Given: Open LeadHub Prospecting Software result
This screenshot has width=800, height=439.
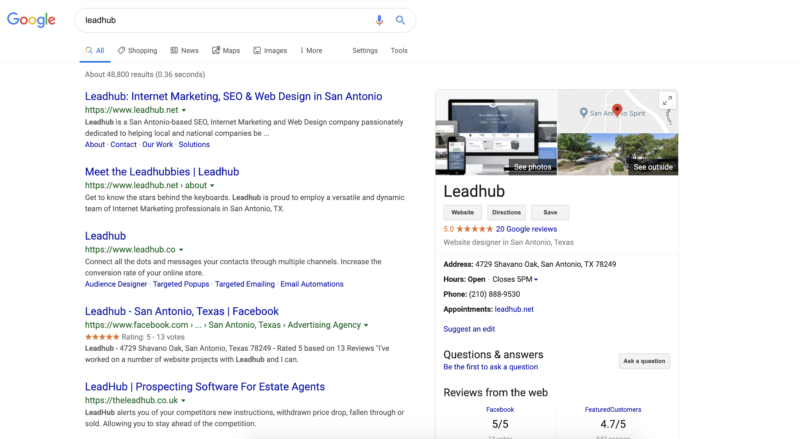Looking at the screenshot, I should click(205, 387).
